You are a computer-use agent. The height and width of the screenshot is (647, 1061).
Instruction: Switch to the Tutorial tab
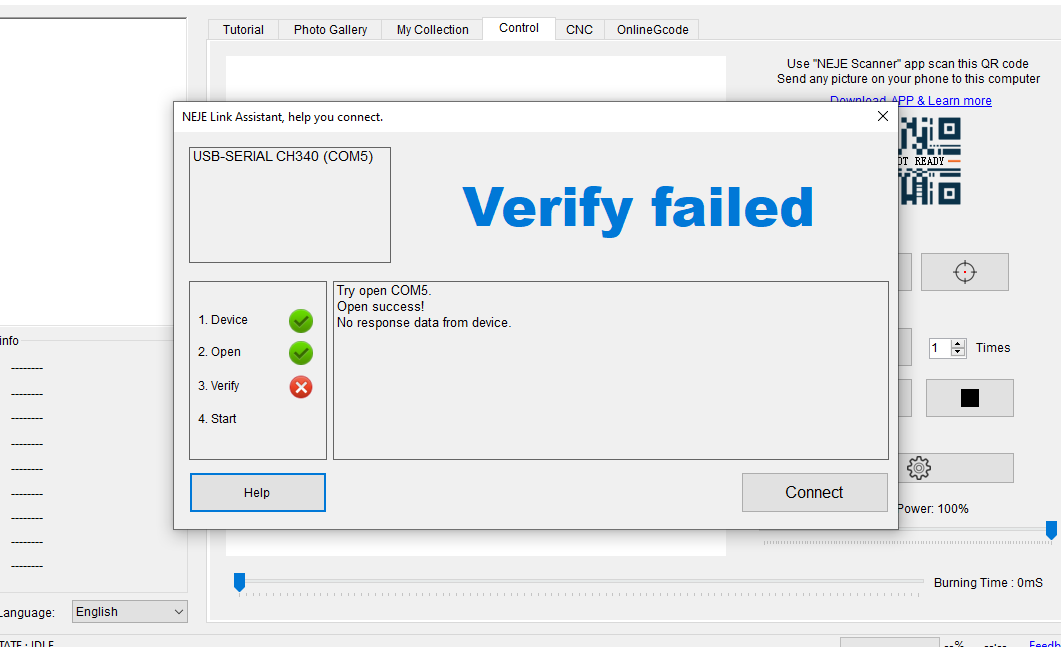coord(243,30)
